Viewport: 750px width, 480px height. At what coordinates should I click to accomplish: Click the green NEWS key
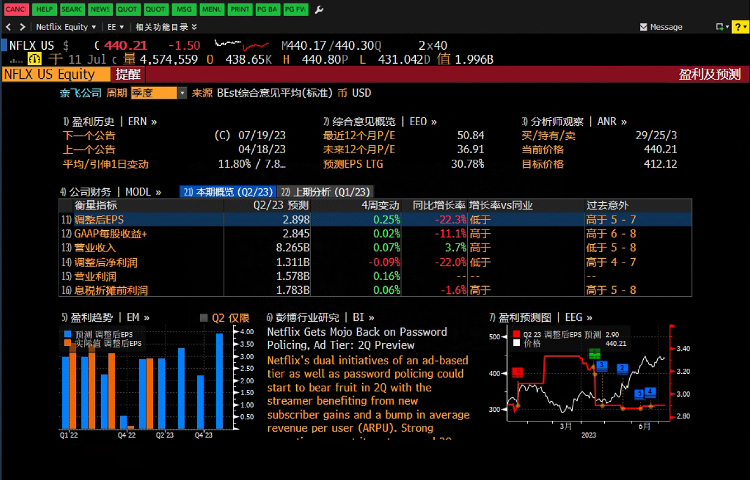(x=100, y=10)
